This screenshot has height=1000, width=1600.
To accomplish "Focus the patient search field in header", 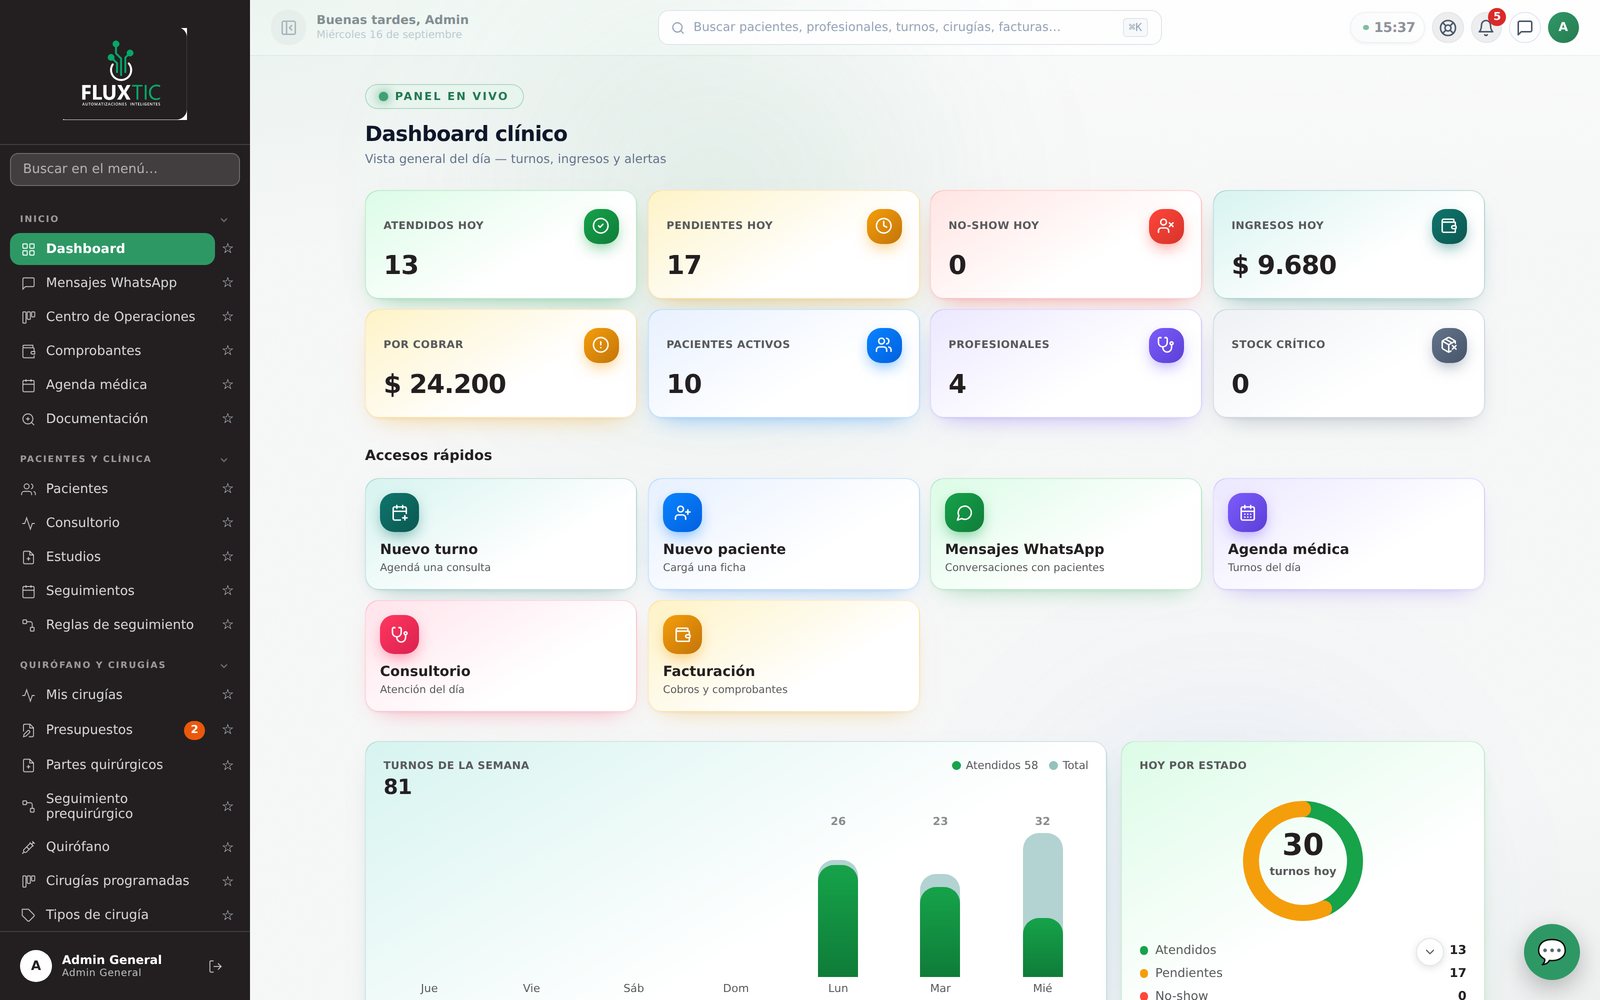I will pos(909,28).
